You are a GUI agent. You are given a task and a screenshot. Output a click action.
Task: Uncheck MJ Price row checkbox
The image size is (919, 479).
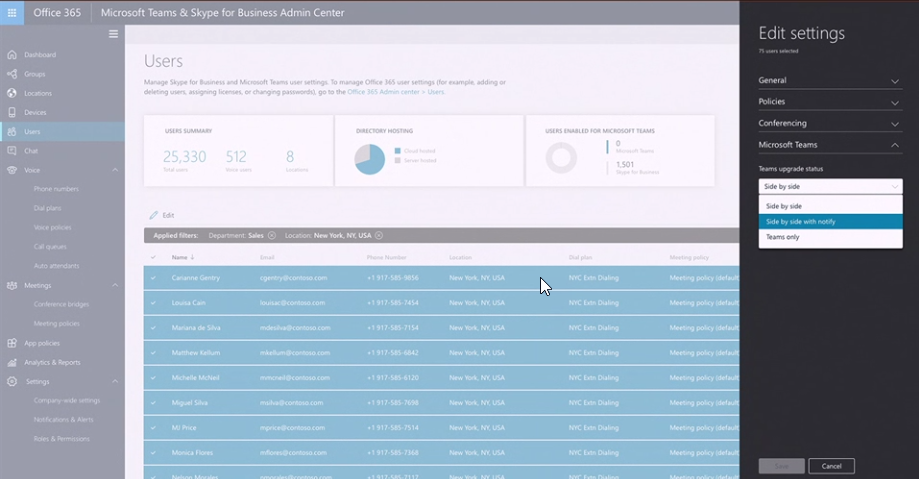tap(154, 428)
